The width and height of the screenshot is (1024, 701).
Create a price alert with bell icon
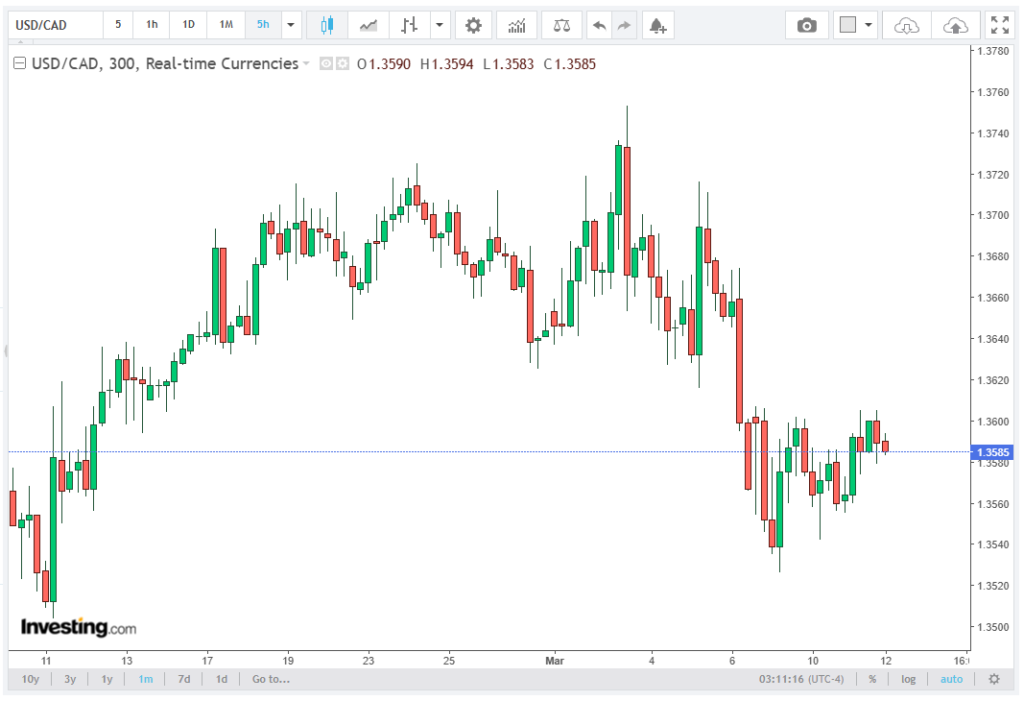click(x=656, y=25)
